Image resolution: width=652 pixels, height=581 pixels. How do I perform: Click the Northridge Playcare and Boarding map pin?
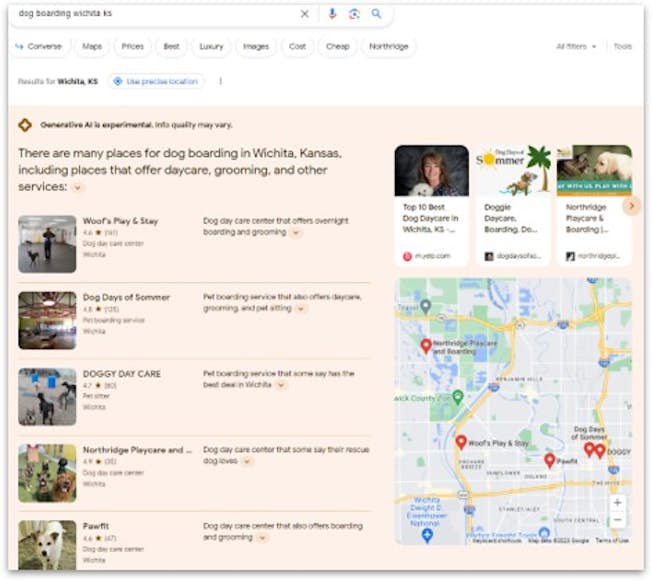pos(426,345)
